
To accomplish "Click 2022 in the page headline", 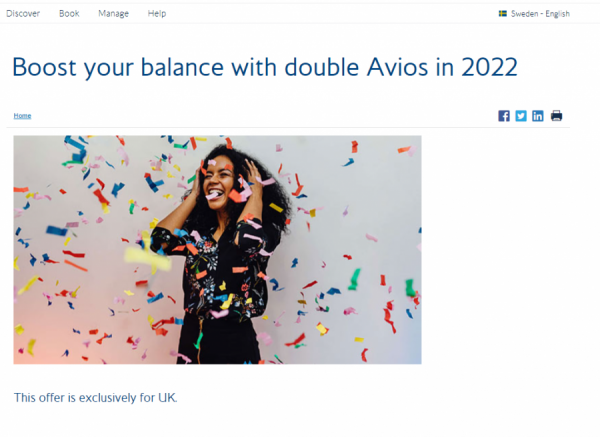I will (489, 67).
